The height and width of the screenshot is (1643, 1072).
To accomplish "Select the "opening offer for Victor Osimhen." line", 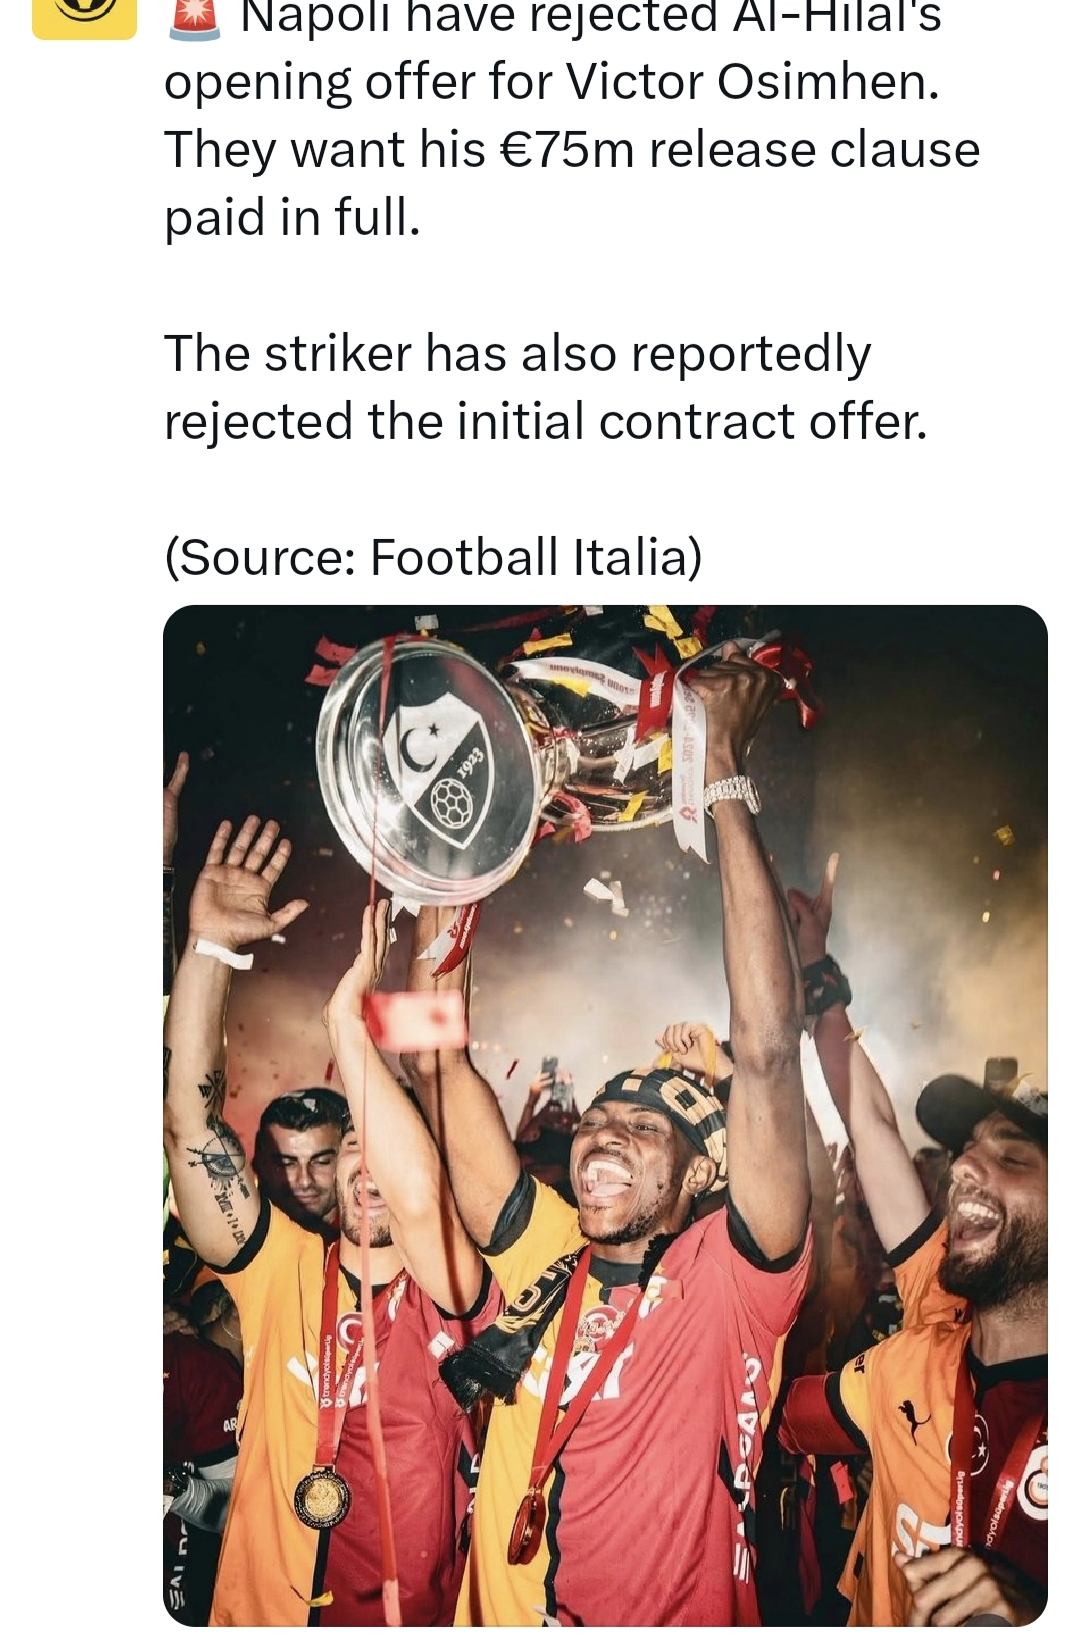I will [552, 82].
